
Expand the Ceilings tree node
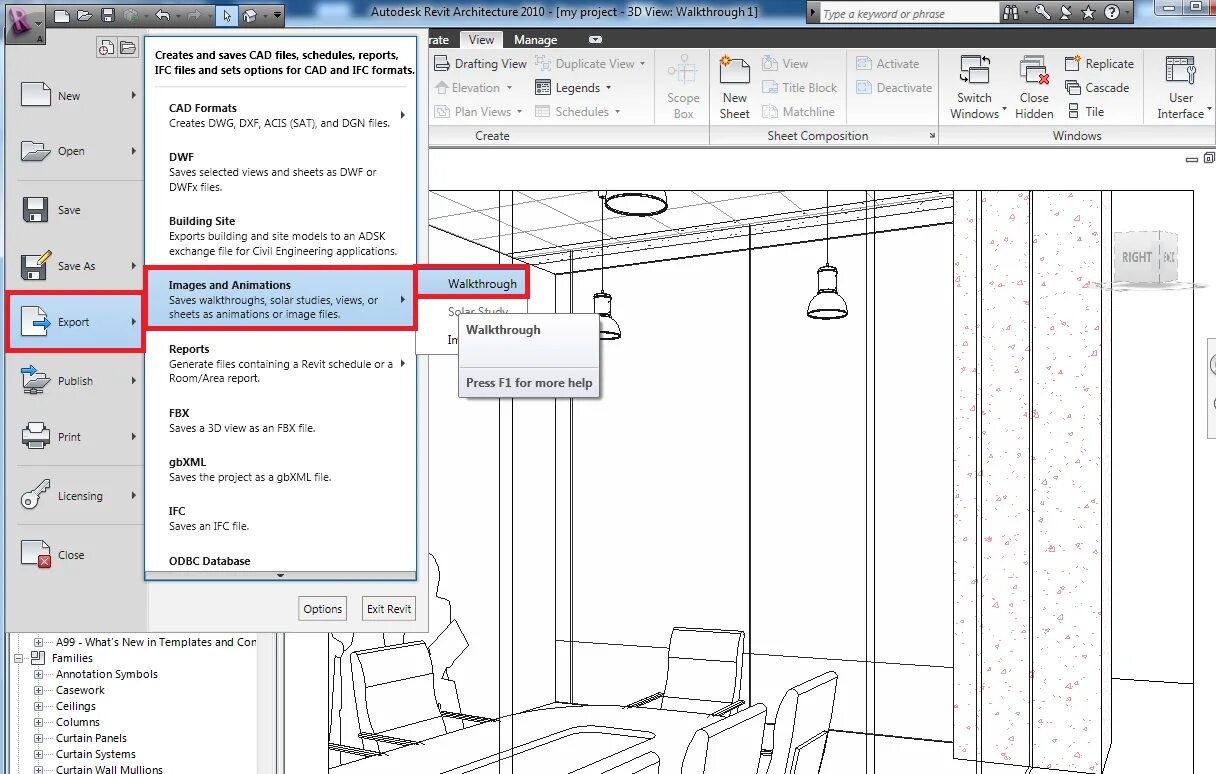point(39,706)
